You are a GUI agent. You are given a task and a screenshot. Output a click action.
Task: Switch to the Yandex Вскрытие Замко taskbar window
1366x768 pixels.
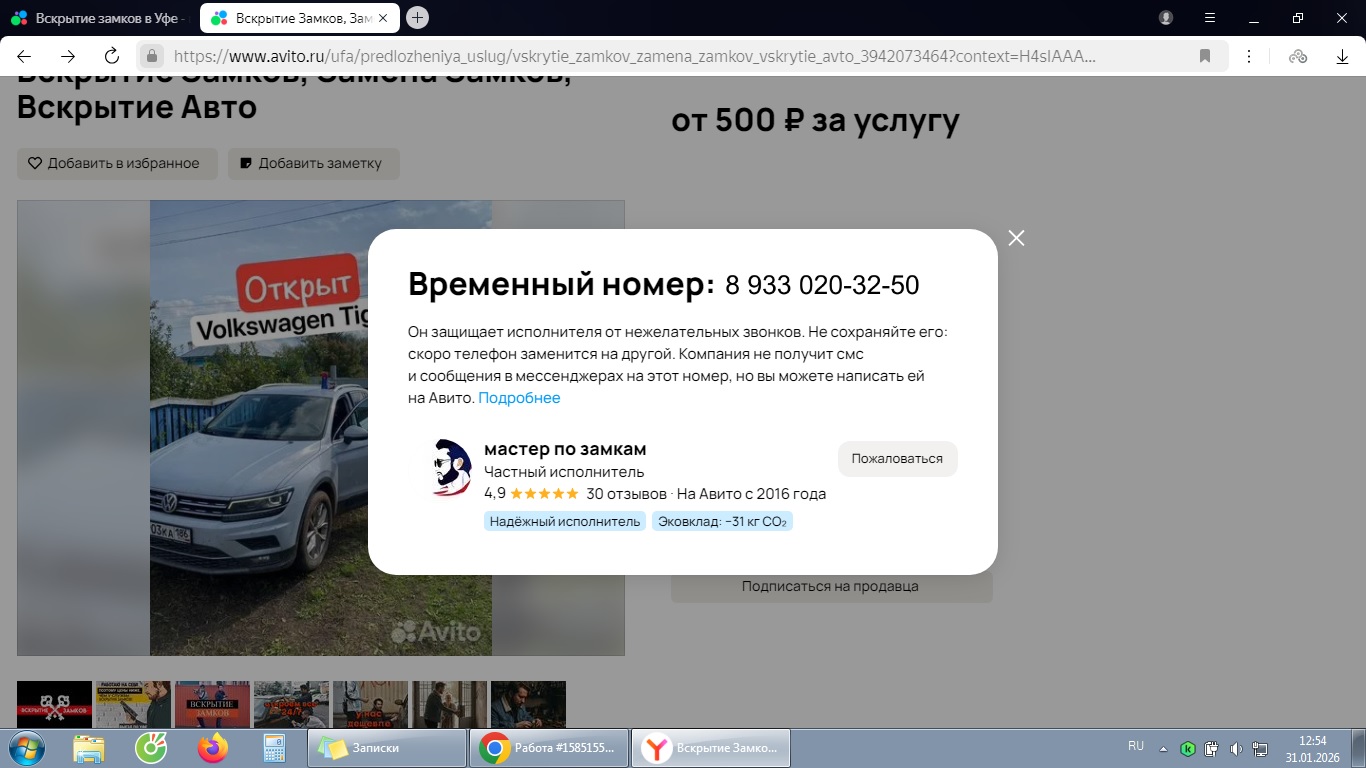coord(711,748)
